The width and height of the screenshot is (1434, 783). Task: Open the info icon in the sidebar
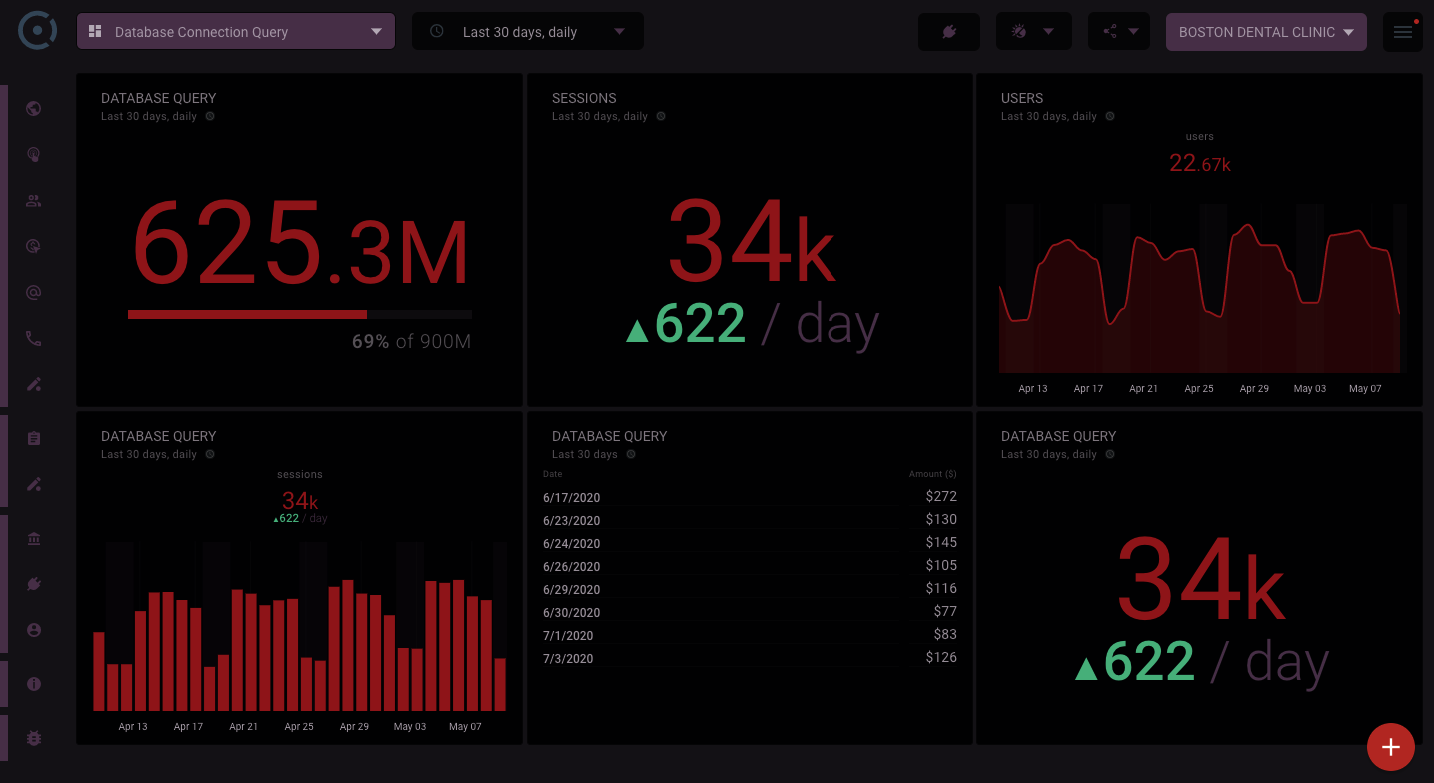pyautogui.click(x=34, y=684)
